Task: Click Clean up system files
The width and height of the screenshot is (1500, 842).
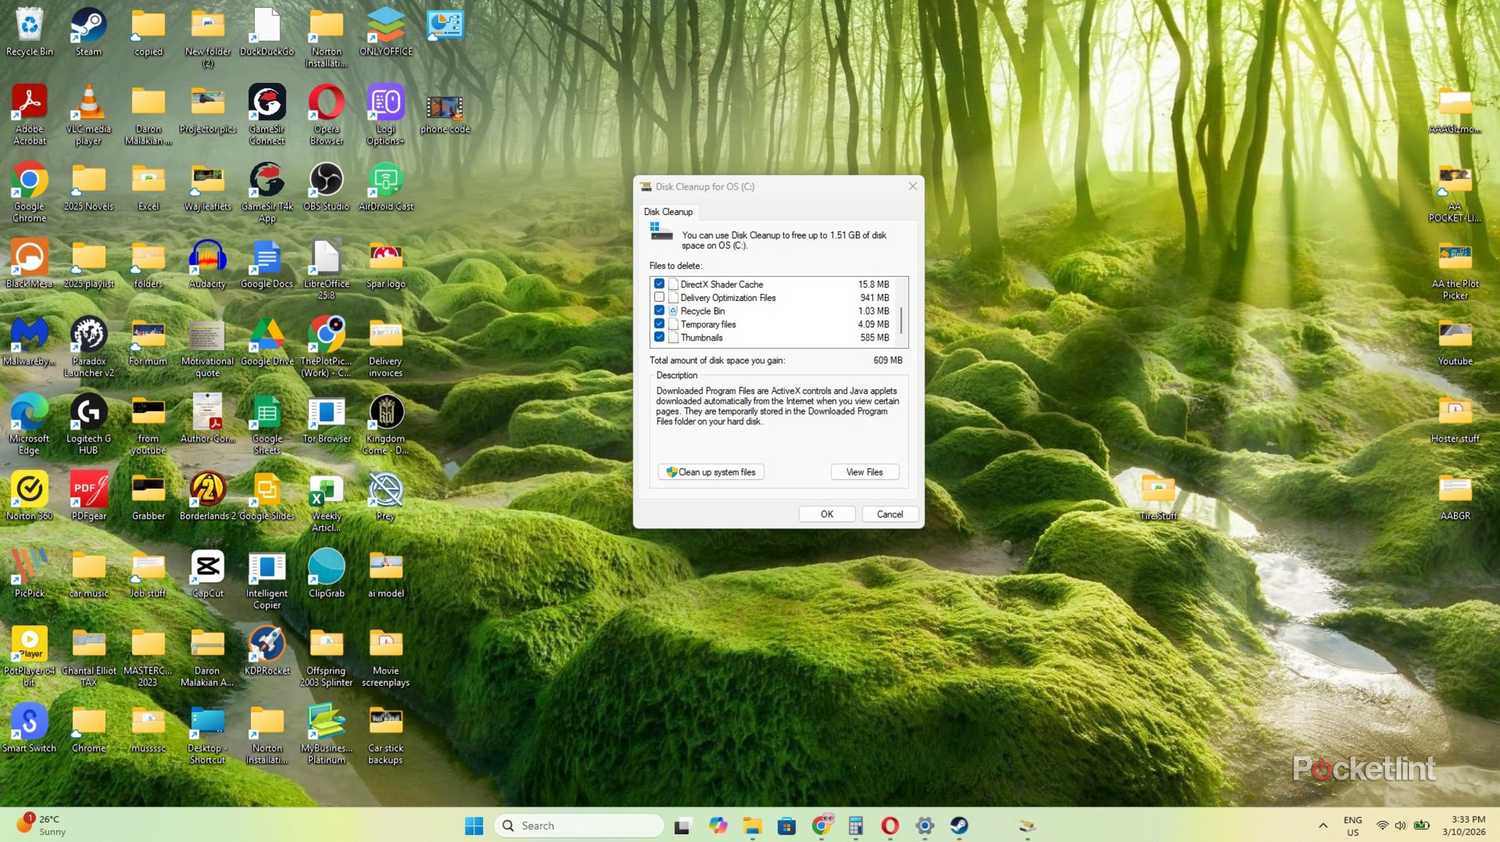Action: [710, 471]
